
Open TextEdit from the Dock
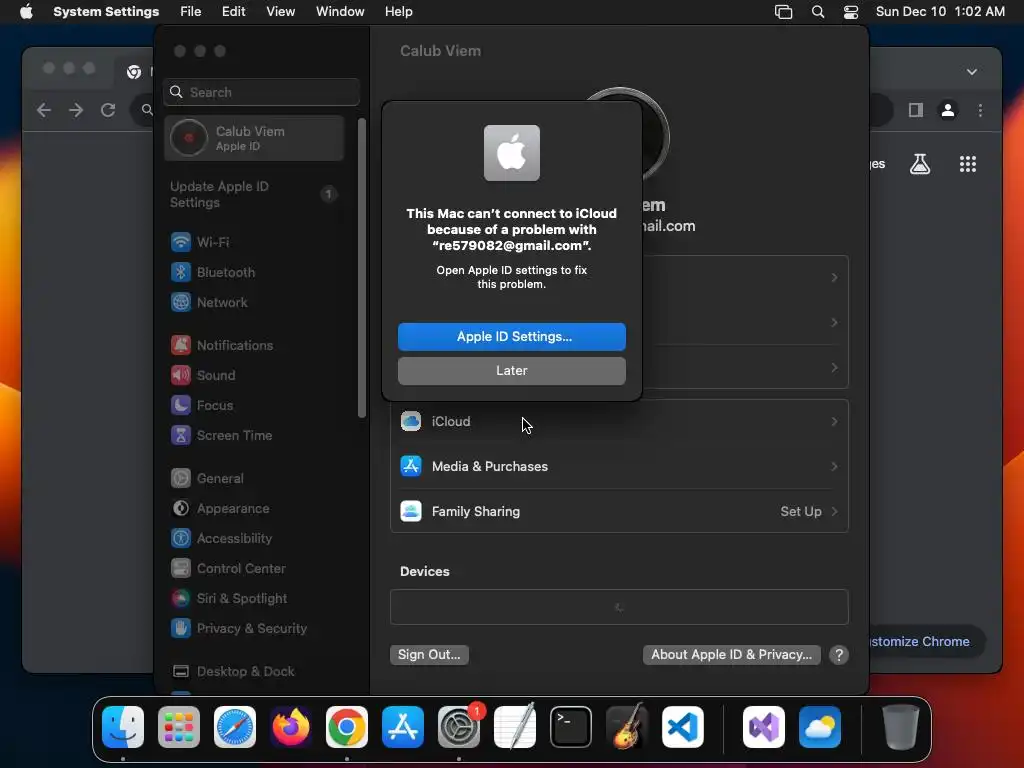(515, 727)
